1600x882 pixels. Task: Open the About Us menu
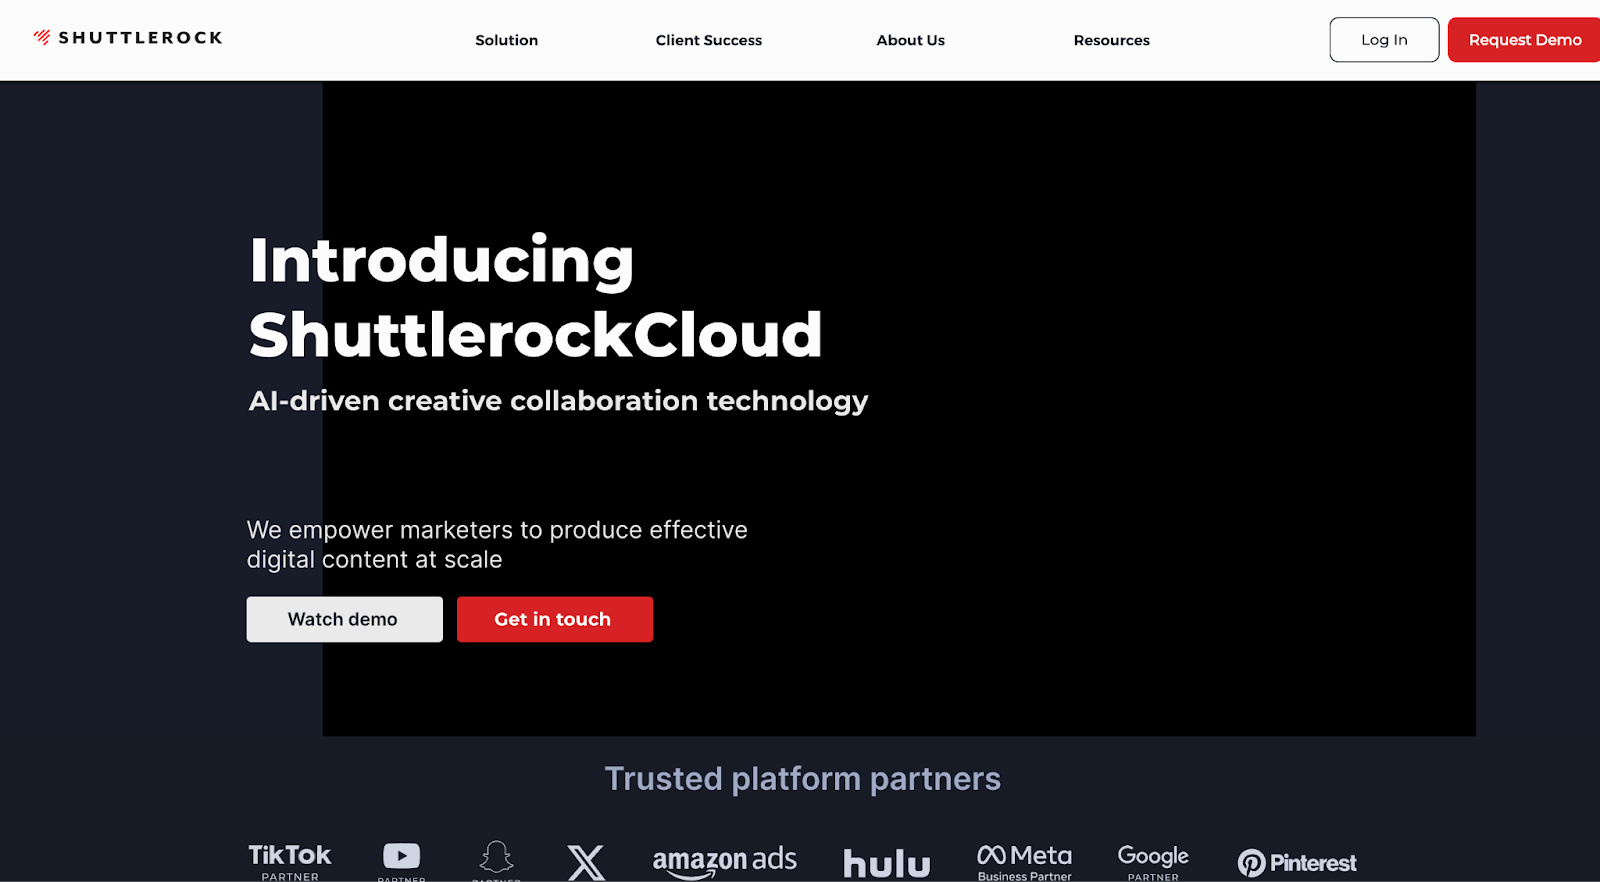pyautogui.click(x=911, y=40)
